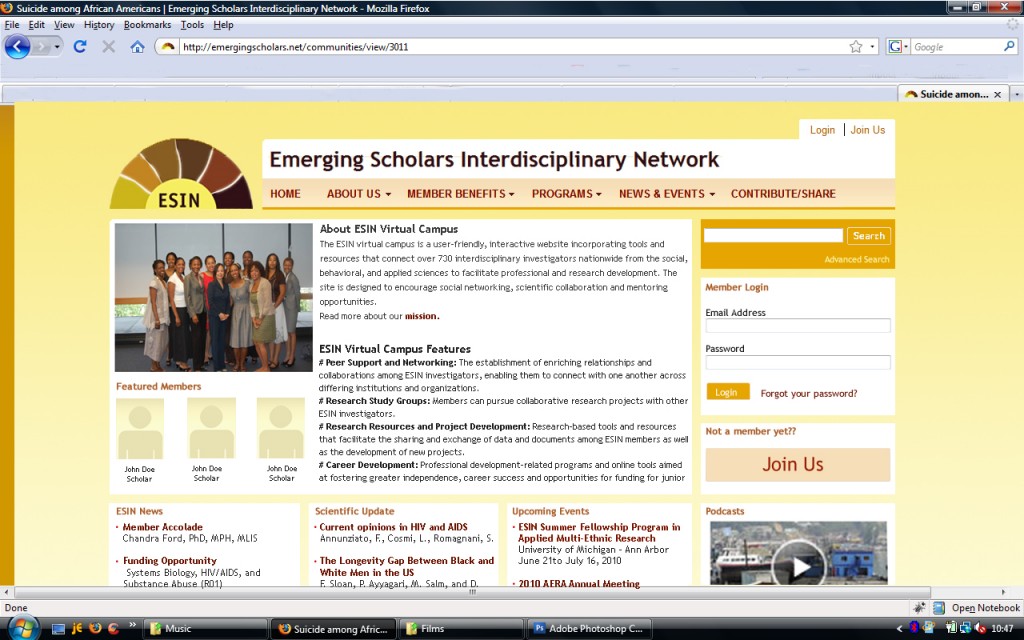This screenshot has width=1024, height=640.
Task: Expand the ABOUT US navigation menu
Action: click(359, 194)
